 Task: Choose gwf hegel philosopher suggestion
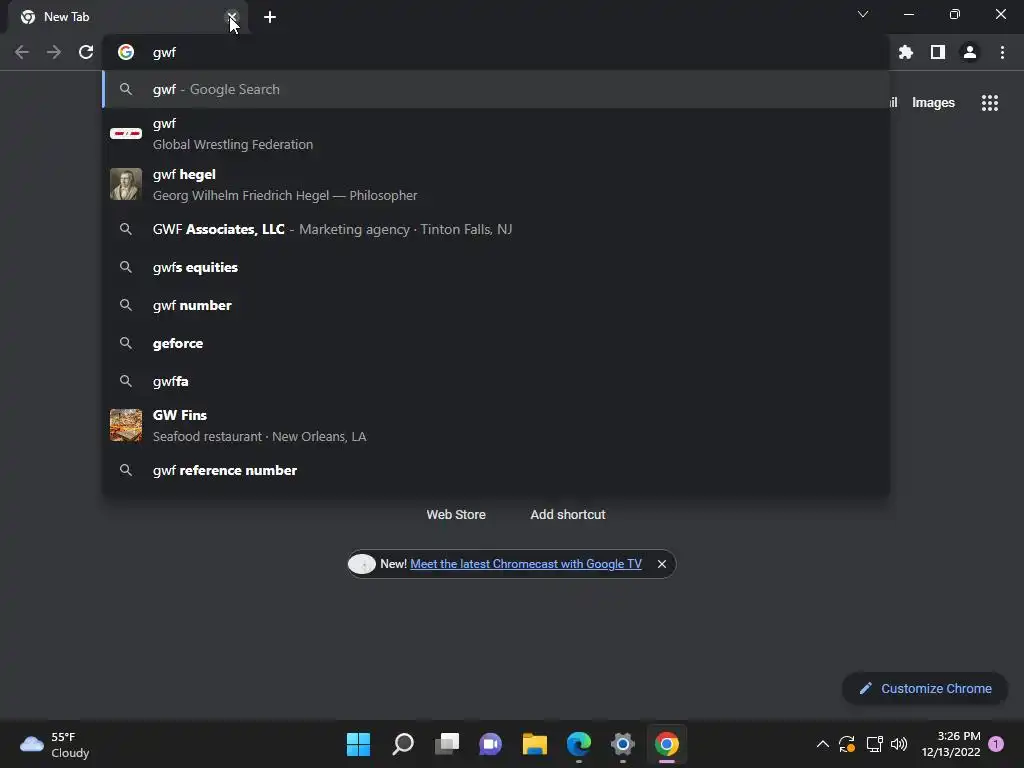tap(496, 185)
